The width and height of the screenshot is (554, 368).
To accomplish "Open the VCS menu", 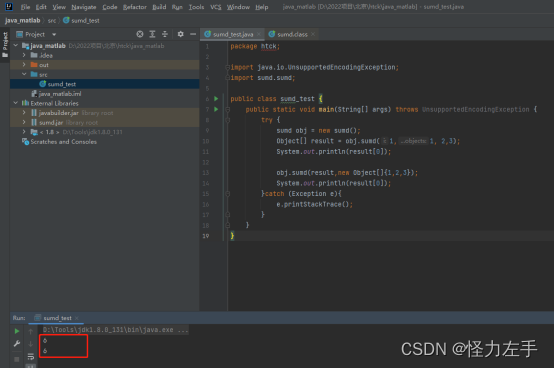I will pos(216,7).
